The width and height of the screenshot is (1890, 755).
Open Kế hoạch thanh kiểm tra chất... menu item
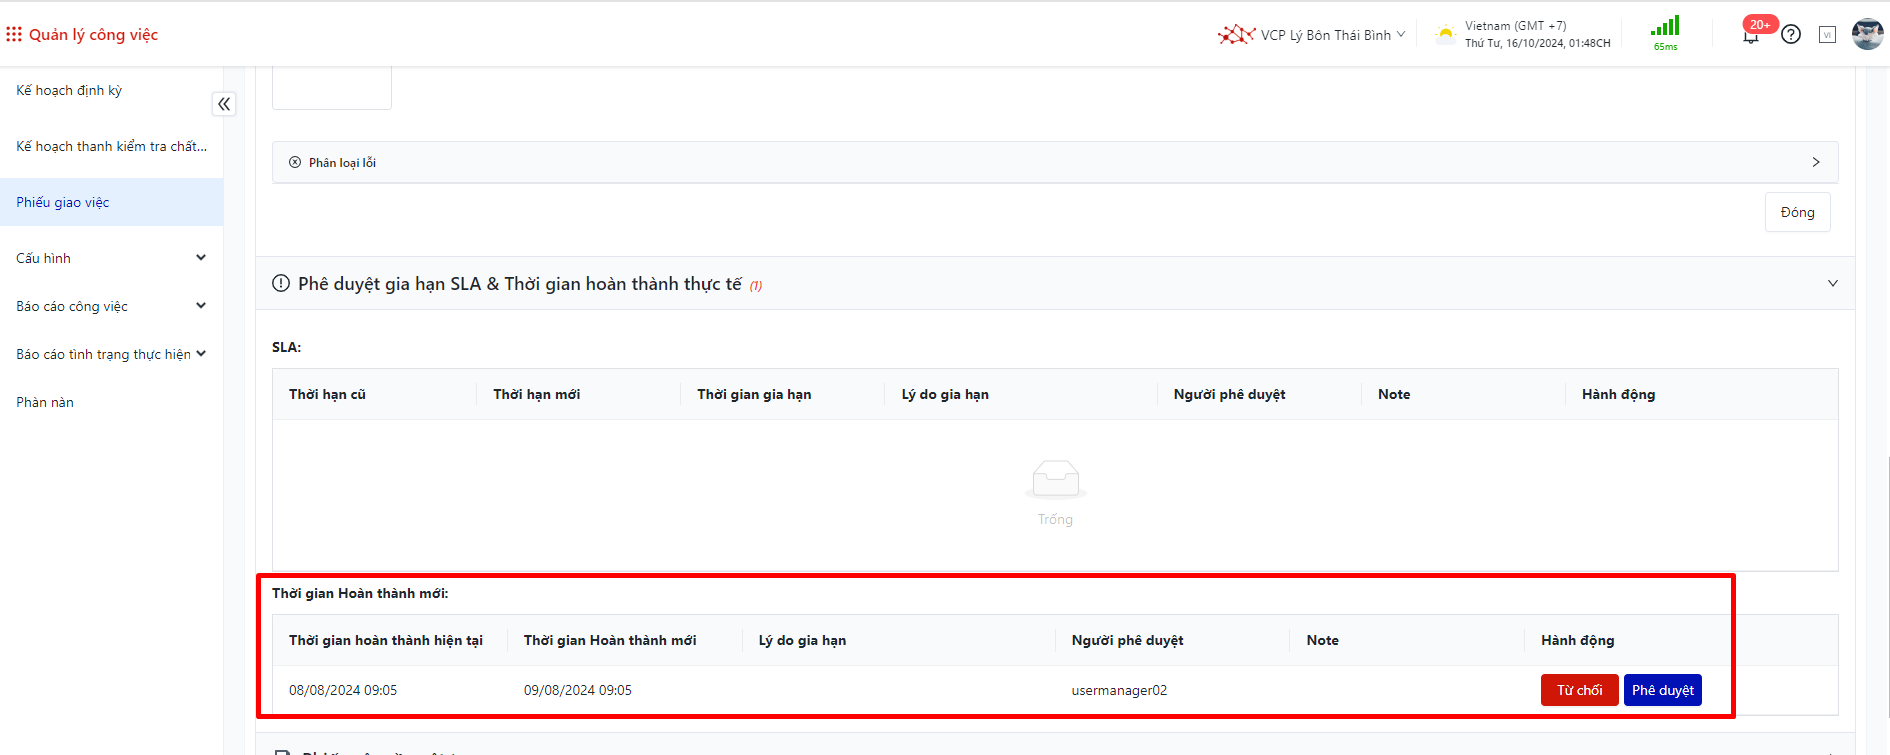[x=111, y=146]
